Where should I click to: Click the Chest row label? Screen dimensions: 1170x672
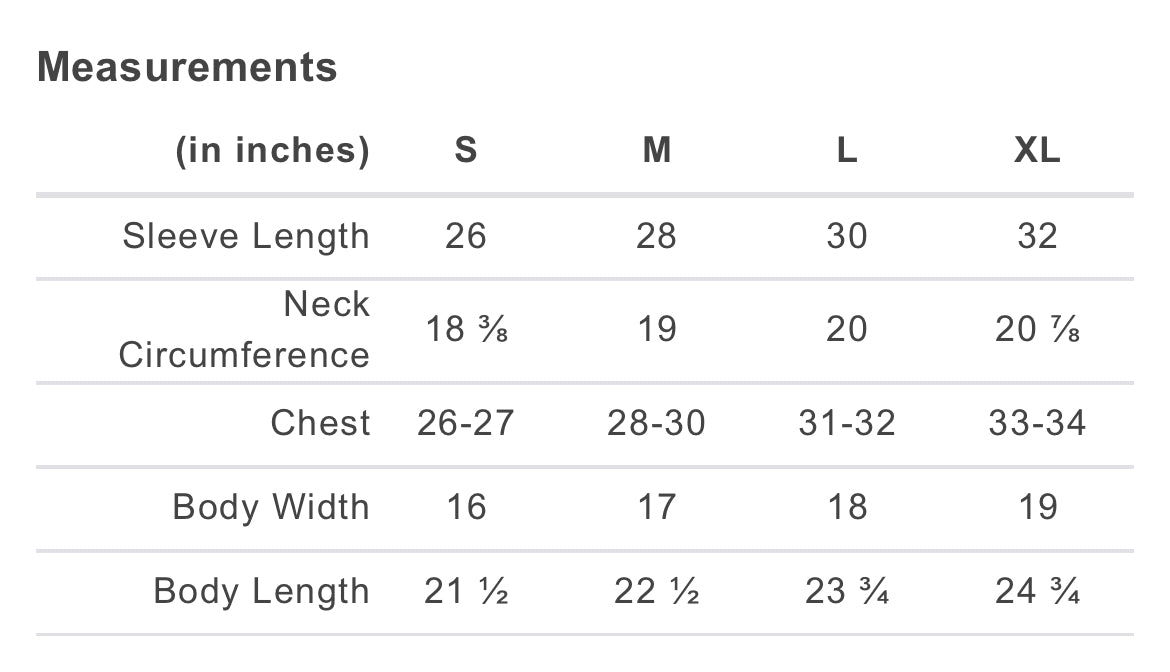click(x=320, y=423)
